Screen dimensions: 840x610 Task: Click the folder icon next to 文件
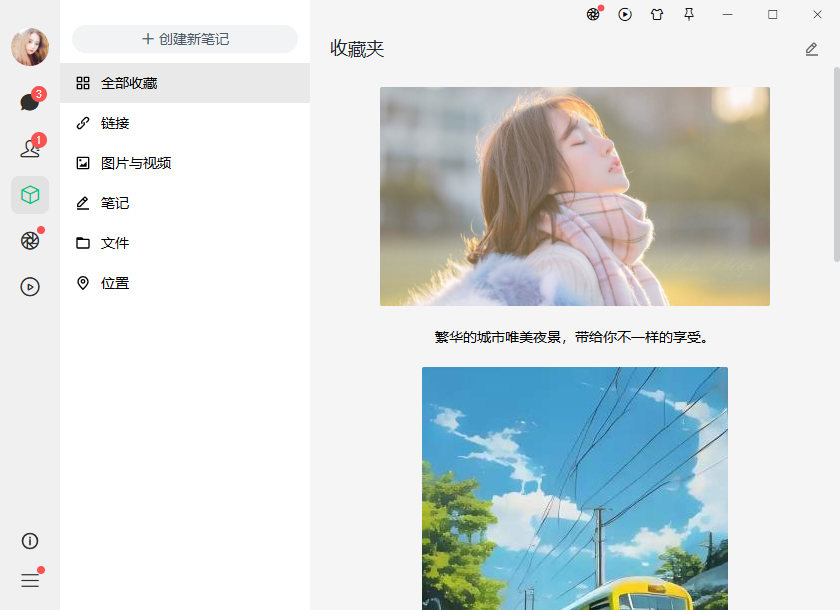click(x=83, y=243)
